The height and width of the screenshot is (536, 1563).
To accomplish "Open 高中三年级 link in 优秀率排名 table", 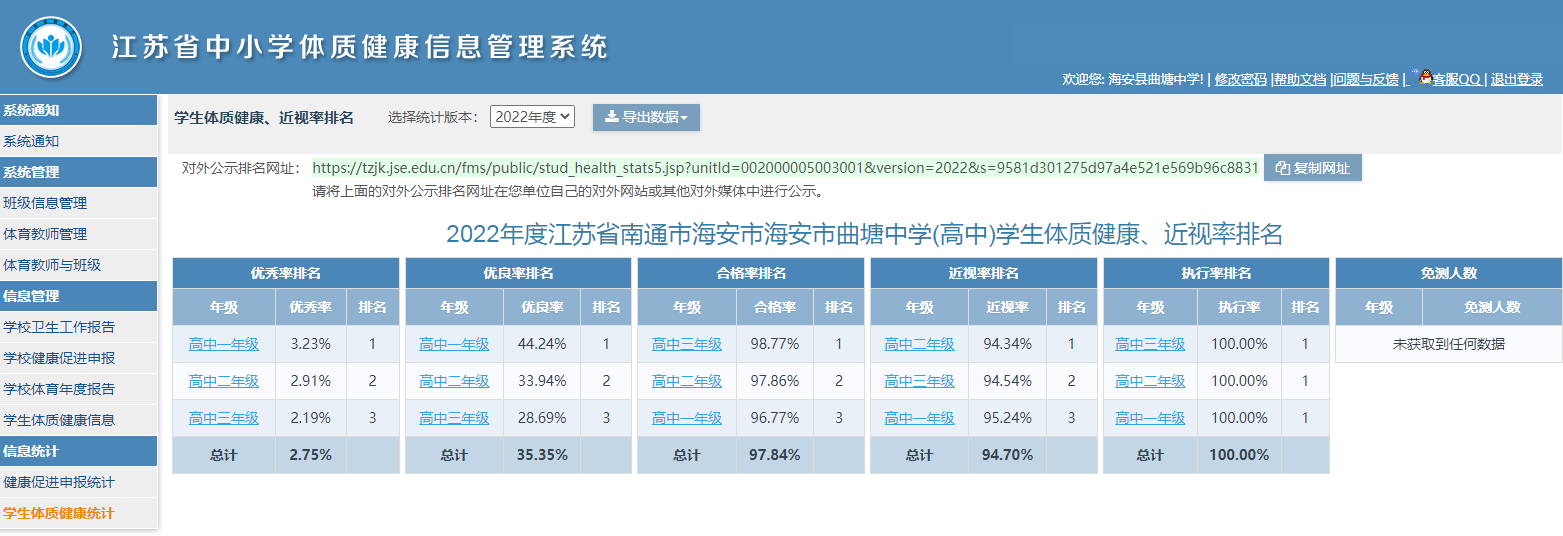I will pyautogui.click(x=224, y=418).
